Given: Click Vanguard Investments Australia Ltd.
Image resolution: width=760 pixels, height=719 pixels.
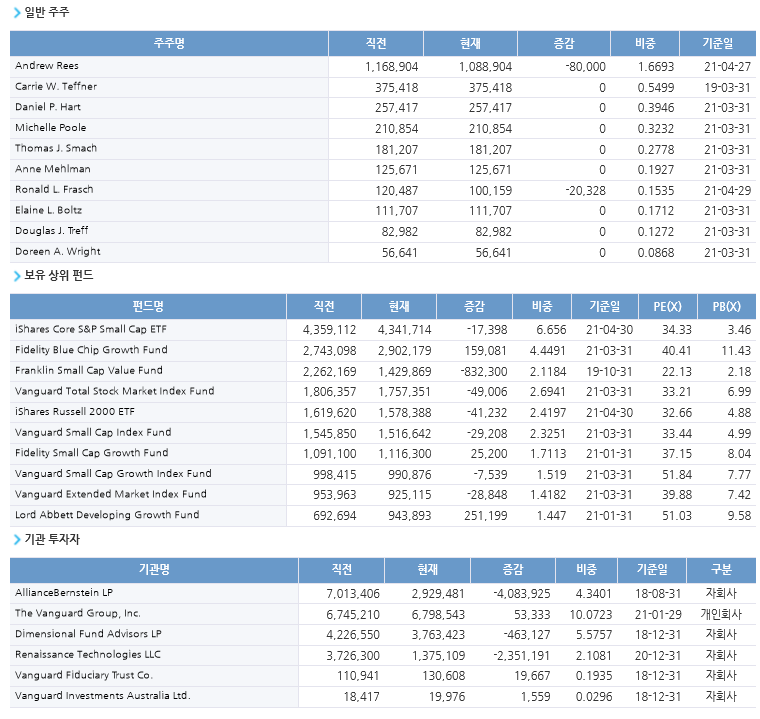Looking at the screenshot, I should (x=103, y=696).
